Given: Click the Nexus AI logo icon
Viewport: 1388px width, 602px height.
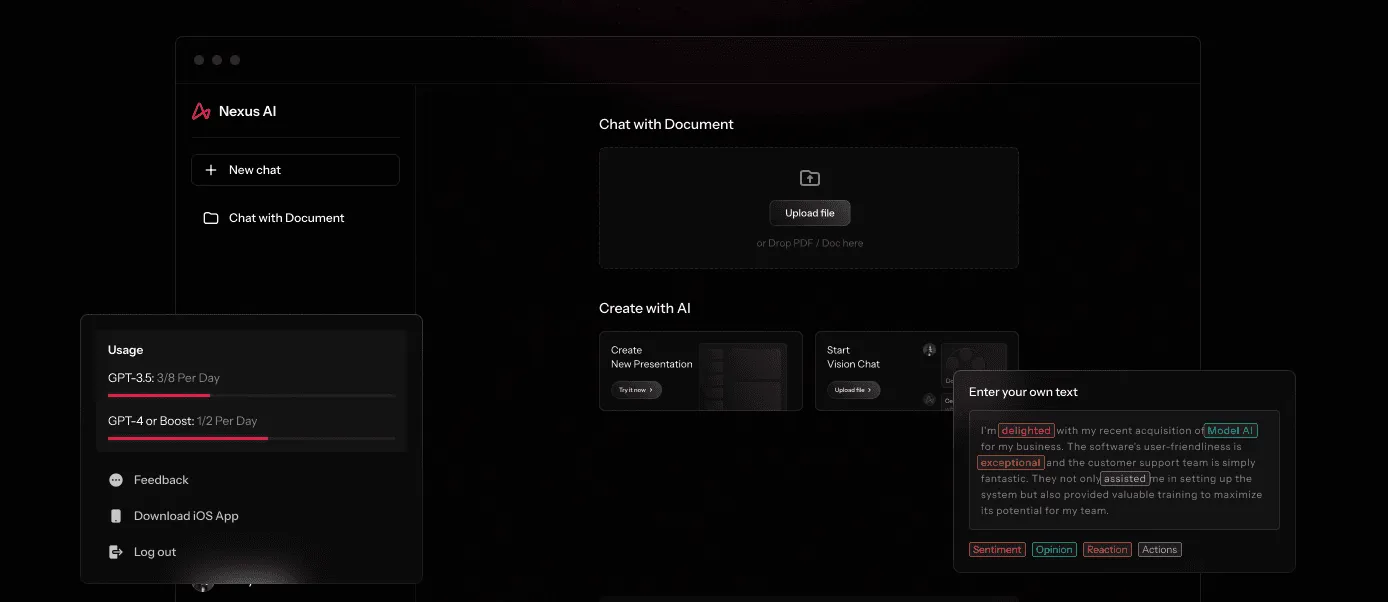Looking at the screenshot, I should pos(201,112).
